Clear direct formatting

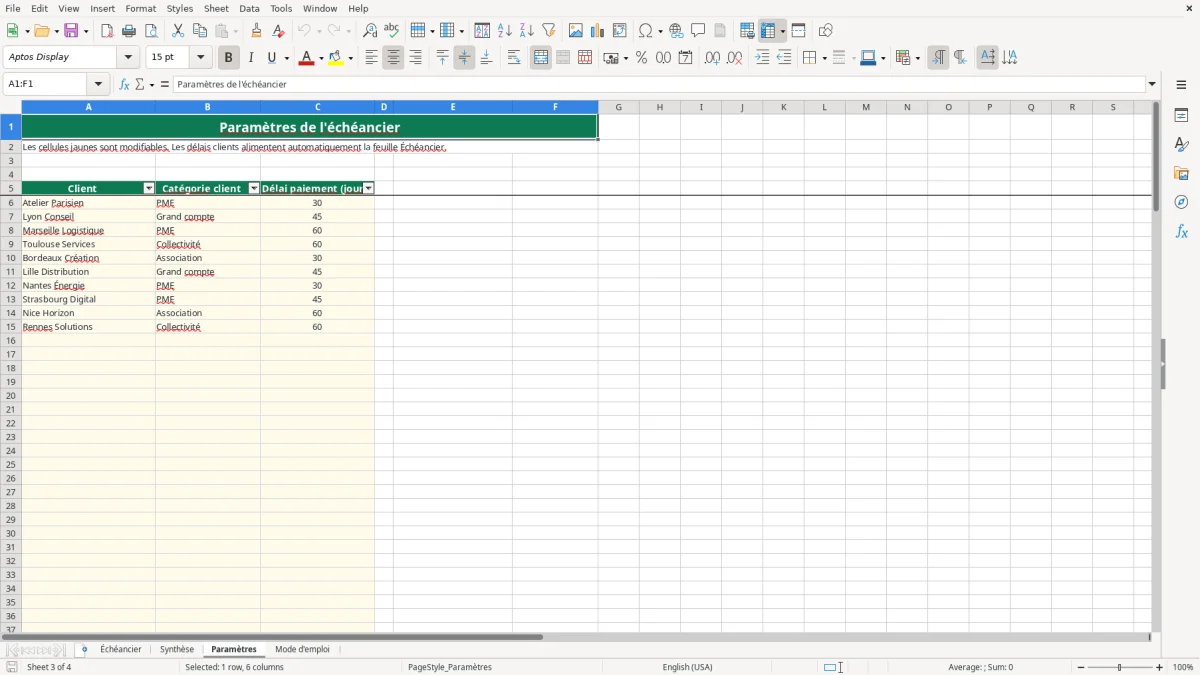click(279, 31)
